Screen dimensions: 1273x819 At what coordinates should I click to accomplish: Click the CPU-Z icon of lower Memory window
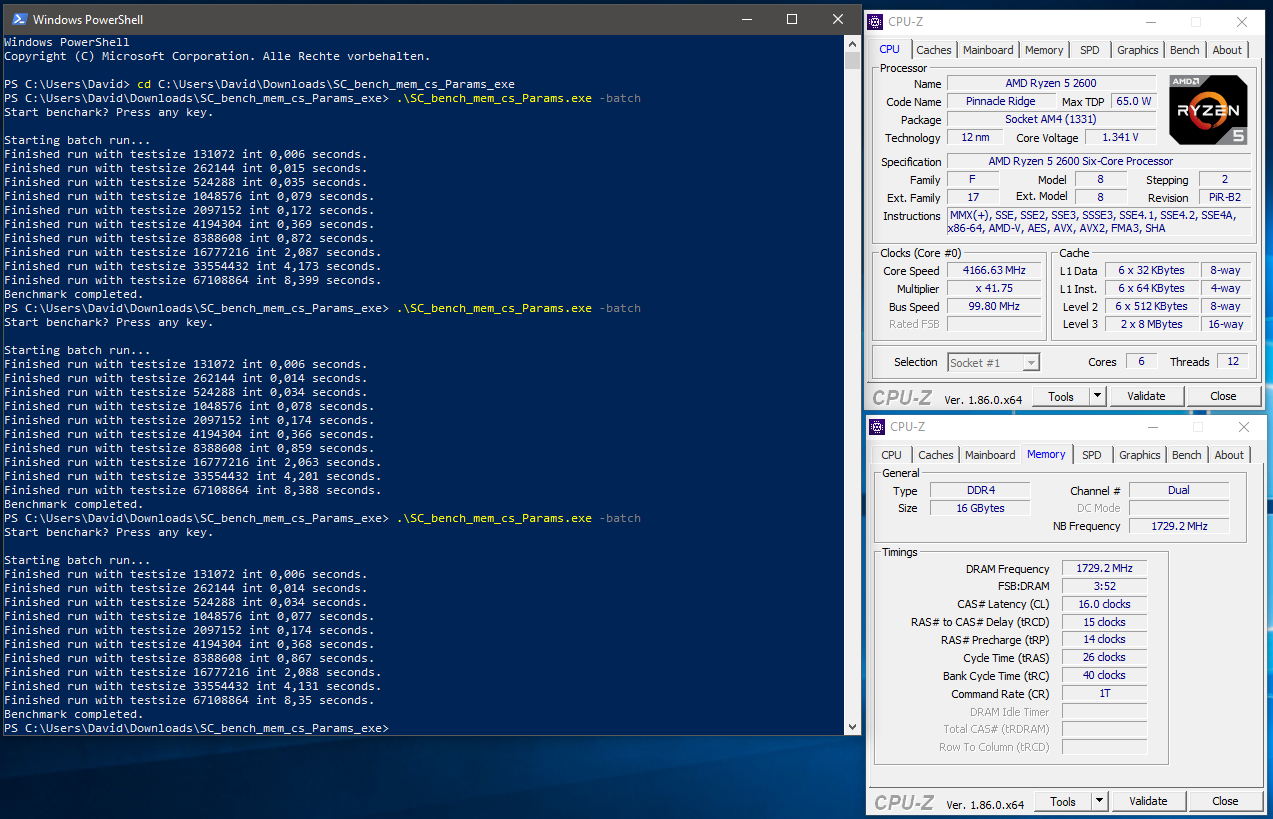(877, 426)
